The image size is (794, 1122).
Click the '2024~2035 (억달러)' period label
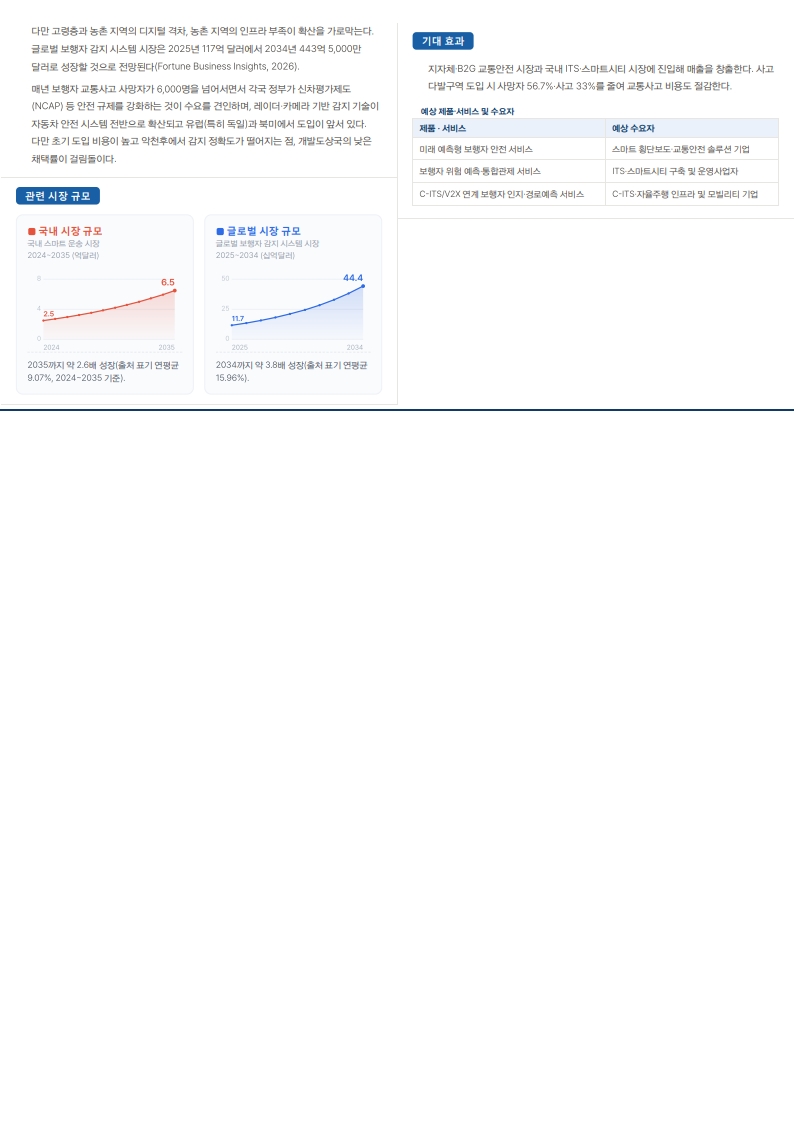[63, 255]
